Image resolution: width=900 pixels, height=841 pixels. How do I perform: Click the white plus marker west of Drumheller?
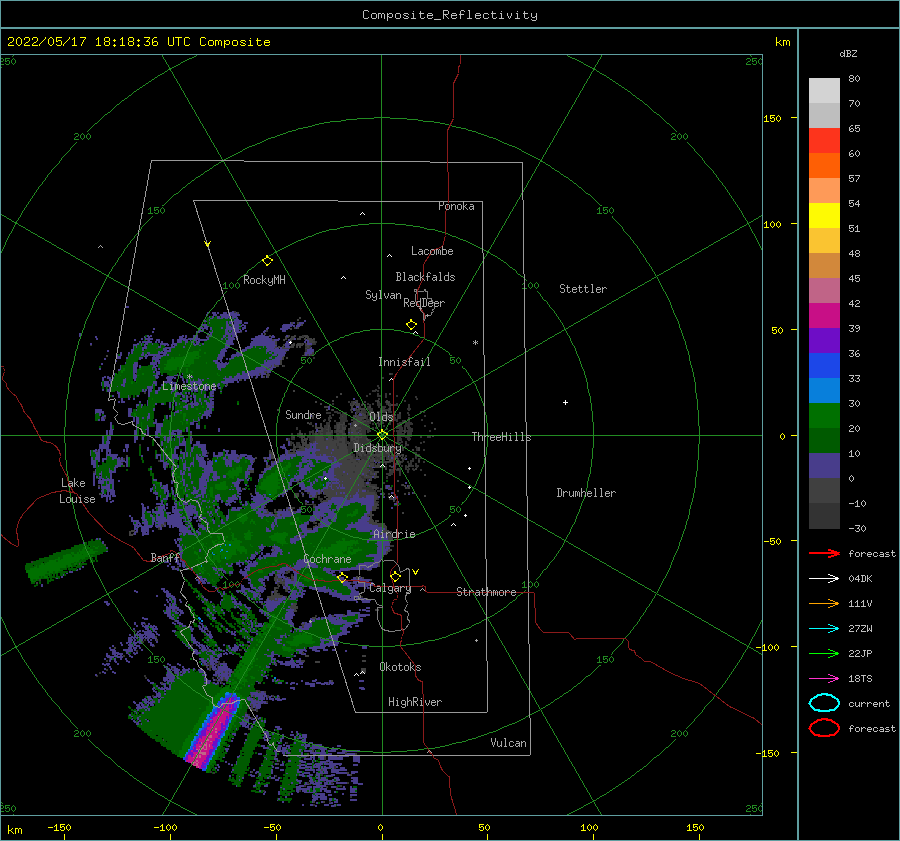click(x=565, y=402)
